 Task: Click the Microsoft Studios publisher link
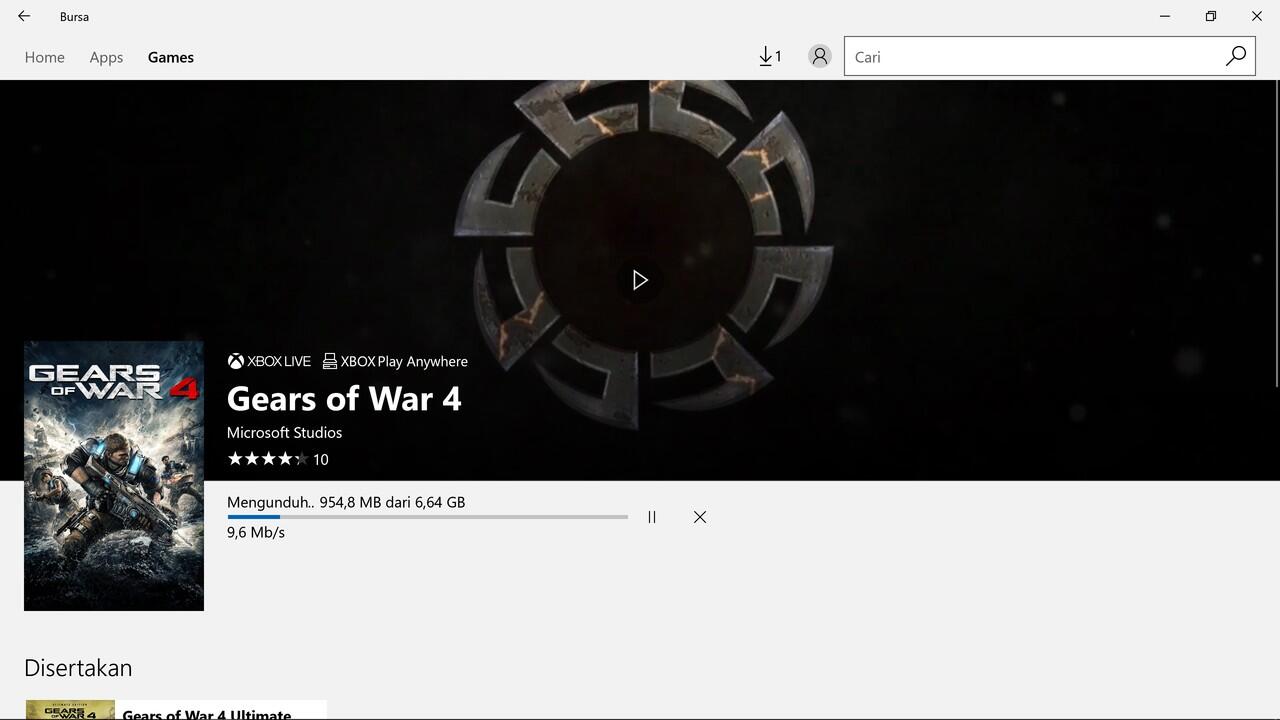tap(284, 432)
